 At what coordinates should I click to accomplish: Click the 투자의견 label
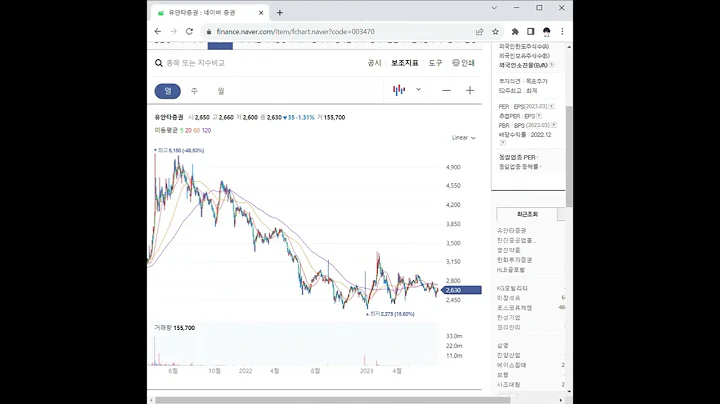pyautogui.click(x=510, y=81)
